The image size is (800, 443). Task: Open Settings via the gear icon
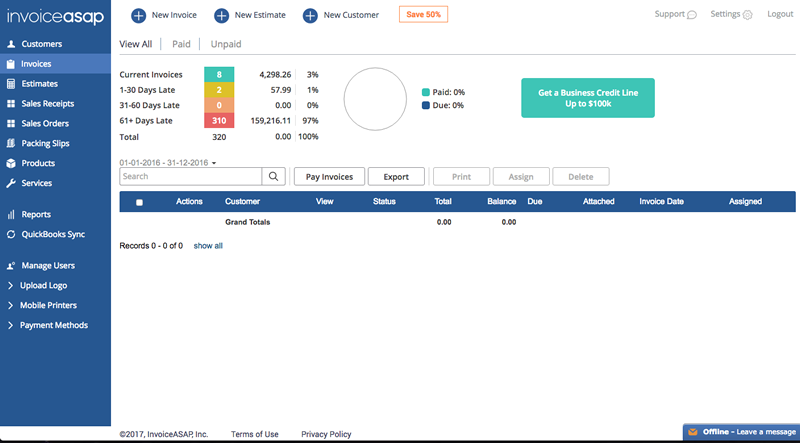coord(747,15)
